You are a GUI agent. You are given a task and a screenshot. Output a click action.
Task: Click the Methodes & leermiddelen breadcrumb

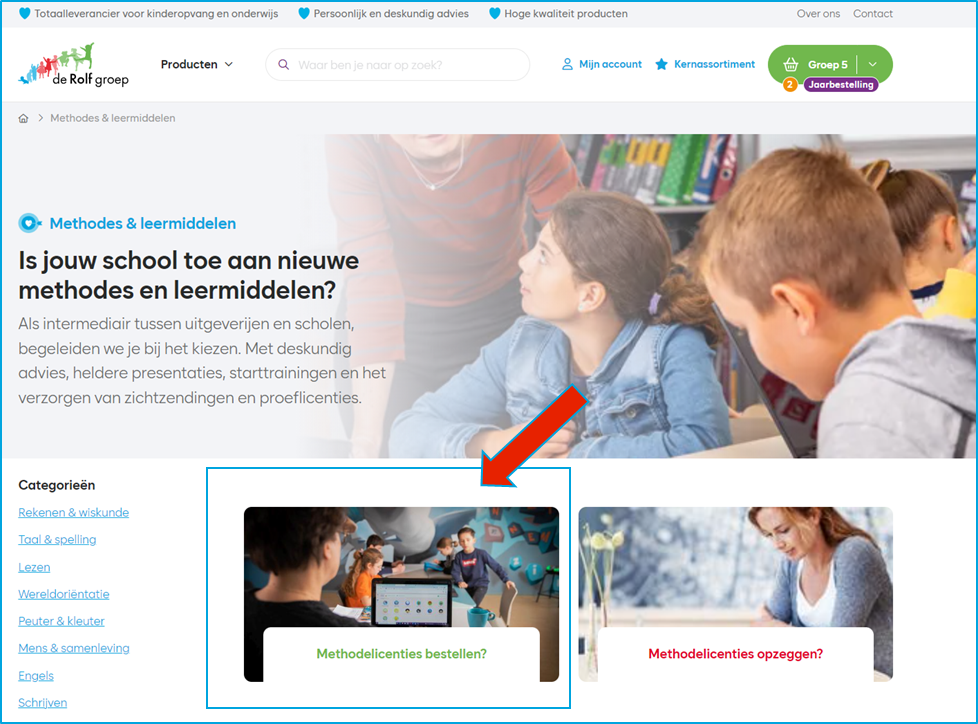click(x=112, y=118)
